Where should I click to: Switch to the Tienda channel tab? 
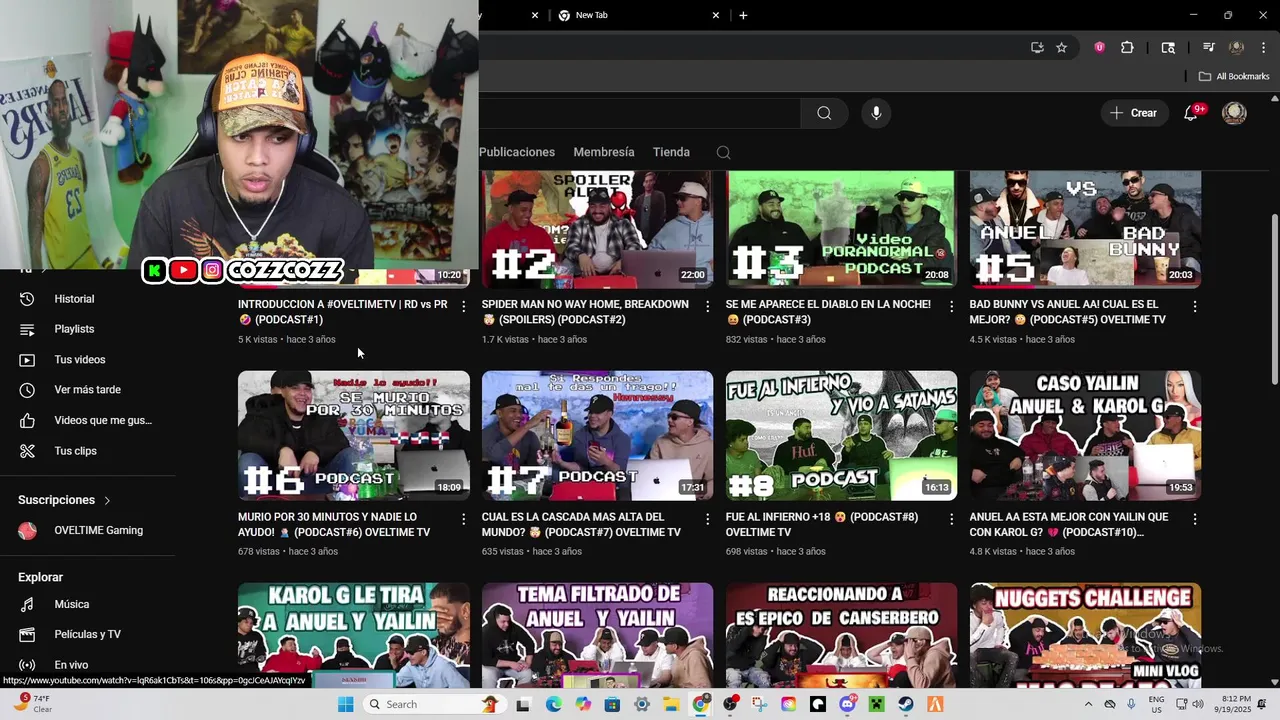(671, 152)
